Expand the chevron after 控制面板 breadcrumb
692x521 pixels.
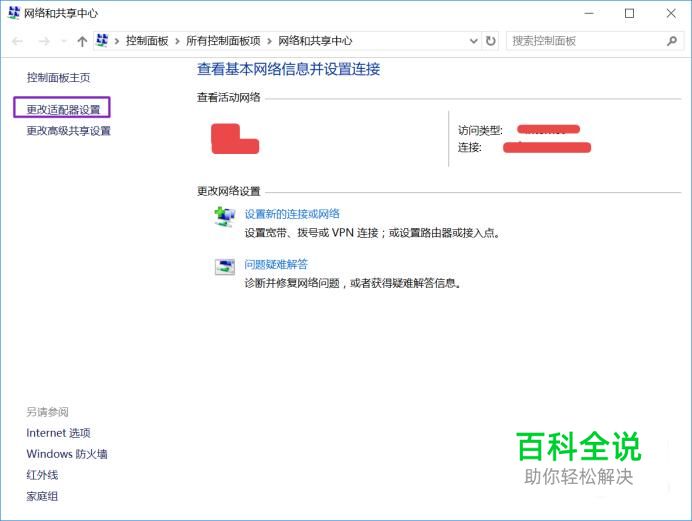(177, 41)
